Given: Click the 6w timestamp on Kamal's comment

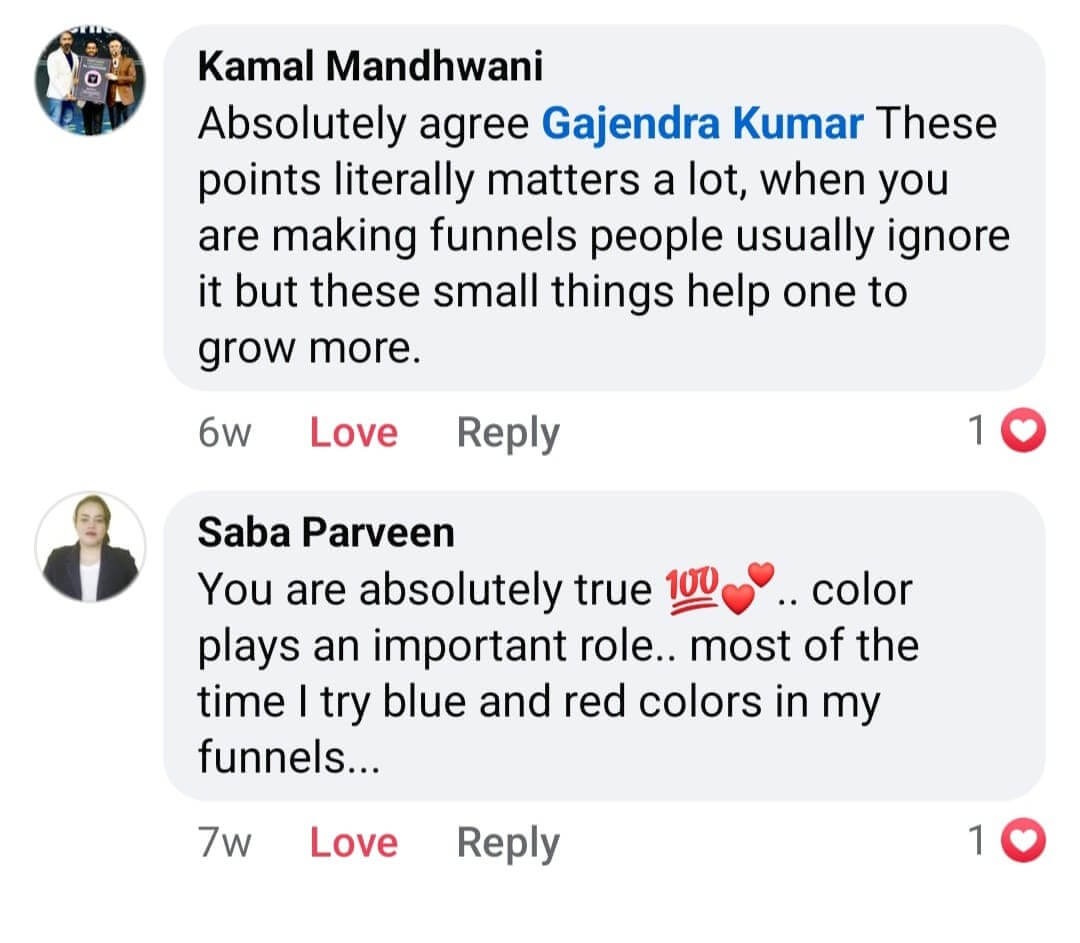Looking at the screenshot, I should (x=224, y=431).
